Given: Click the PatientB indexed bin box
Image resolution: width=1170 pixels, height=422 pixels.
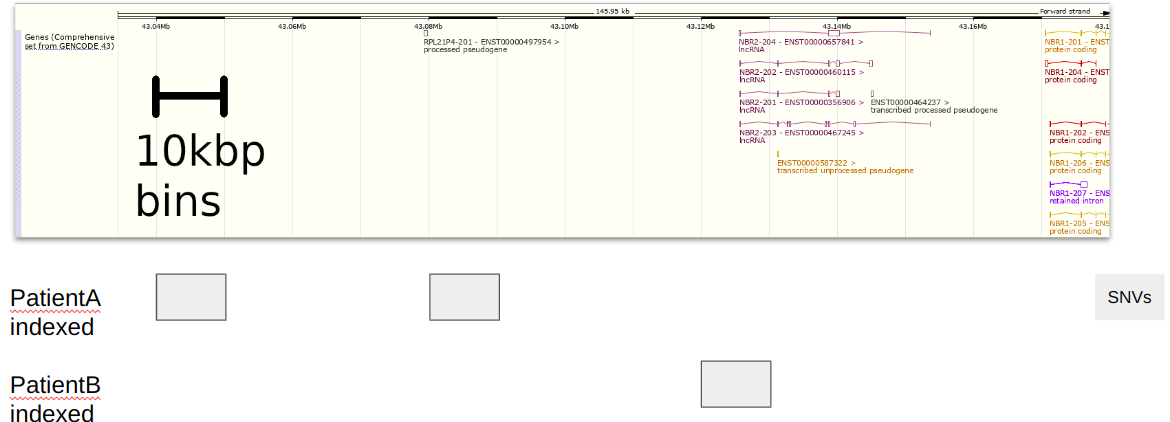Looking at the screenshot, I should pyautogui.click(x=736, y=384).
